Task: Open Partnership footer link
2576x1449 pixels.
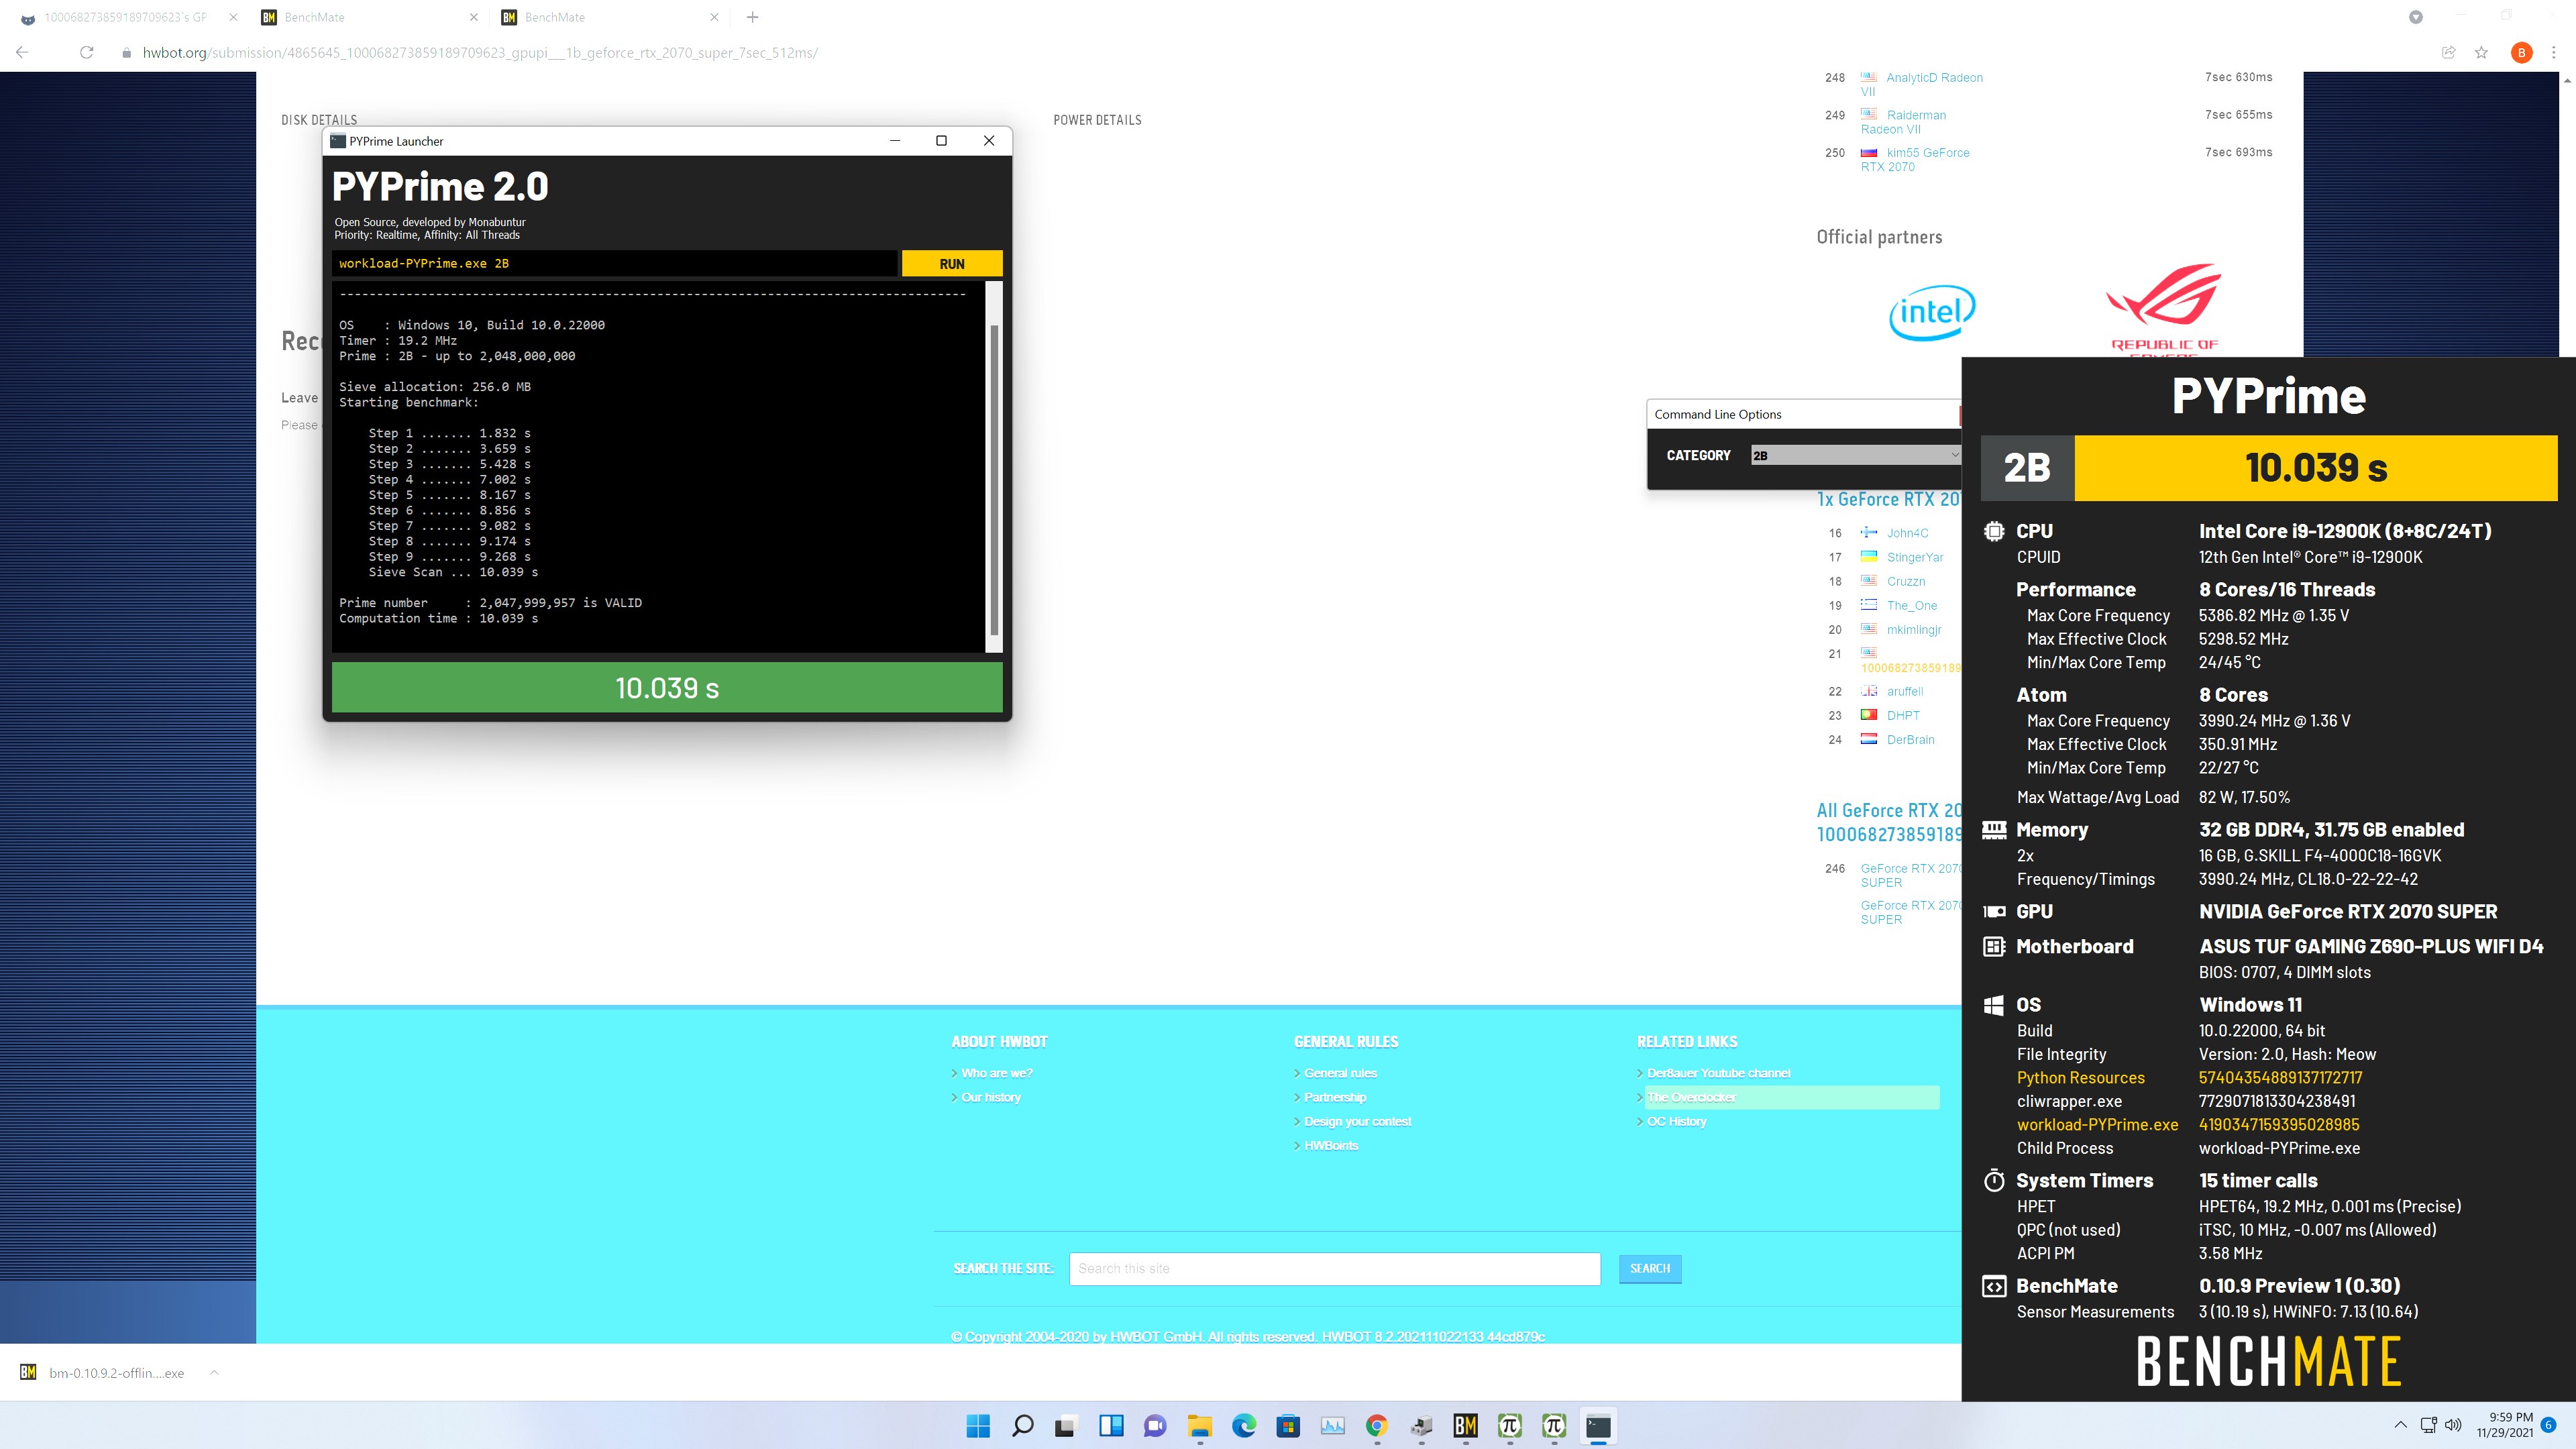Action: pos(1334,1097)
